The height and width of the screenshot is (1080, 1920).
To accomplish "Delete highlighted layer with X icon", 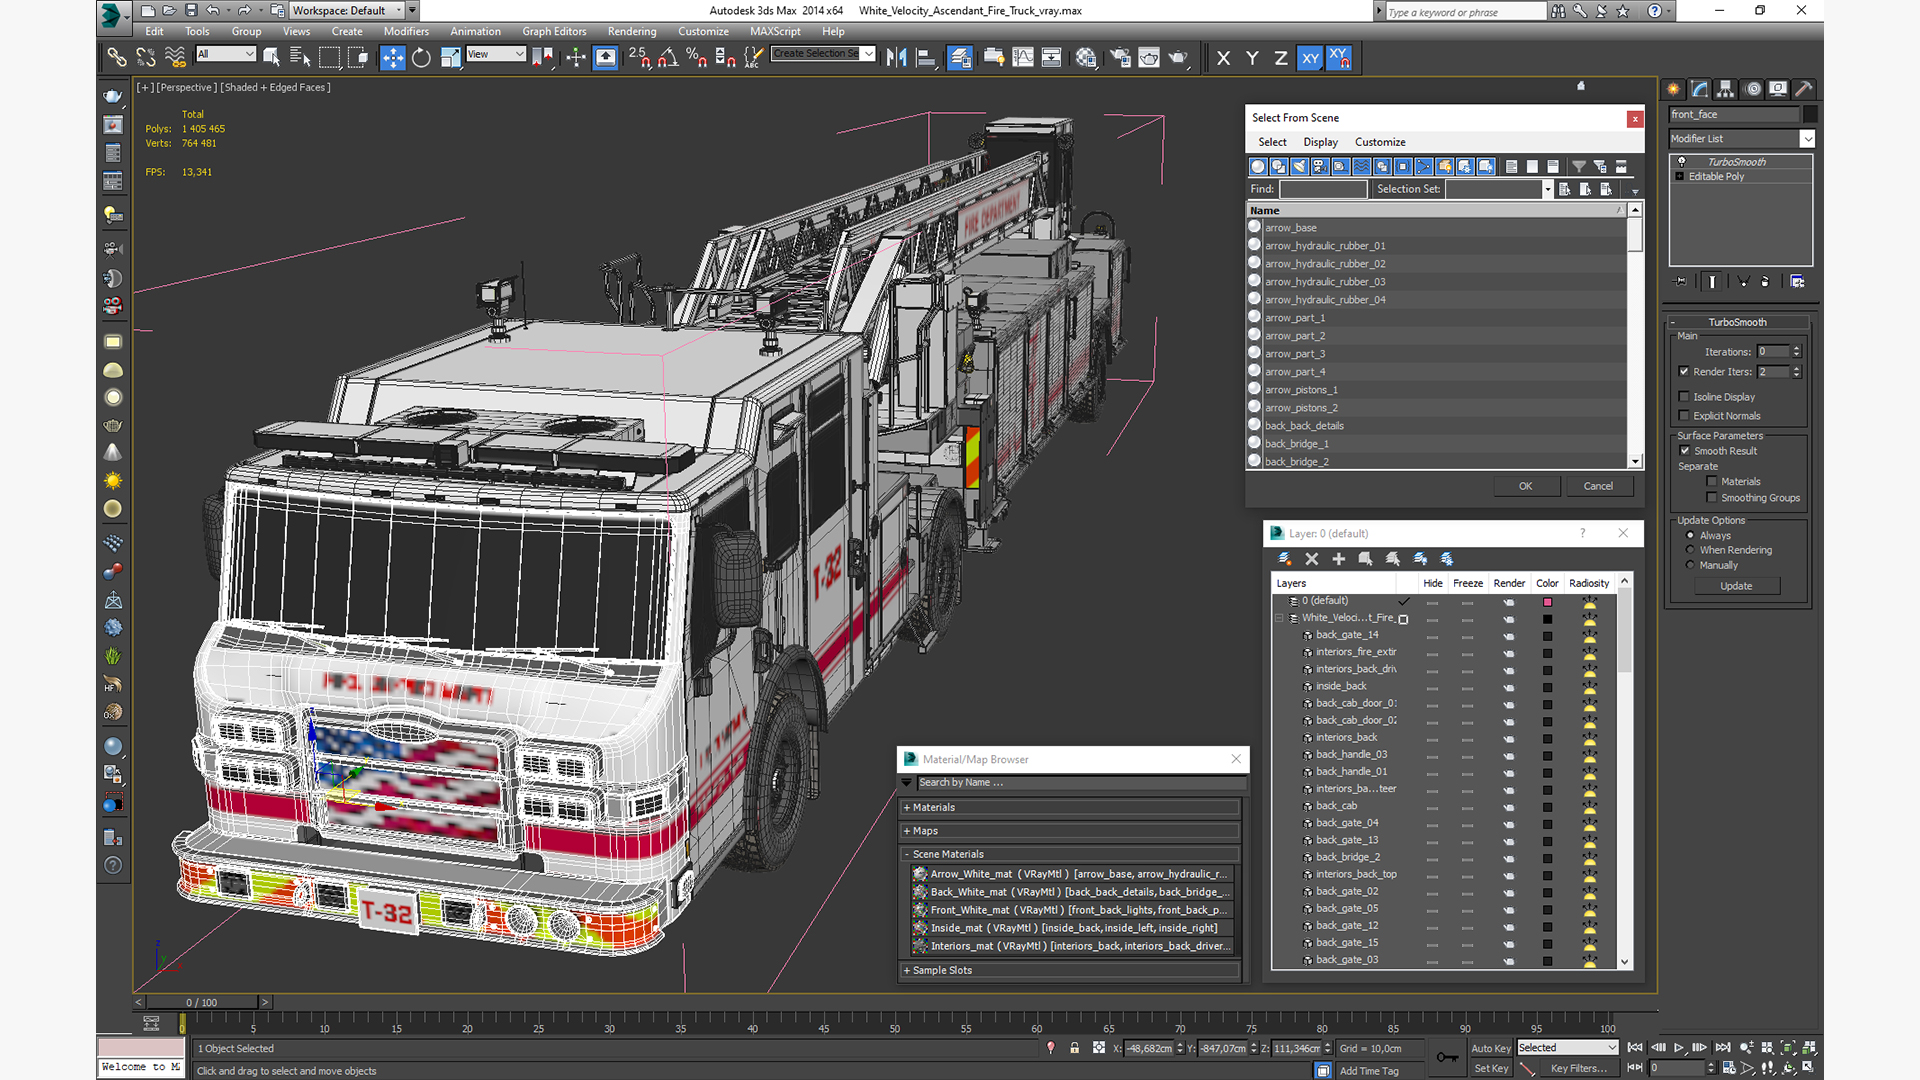I will click(x=1312, y=559).
